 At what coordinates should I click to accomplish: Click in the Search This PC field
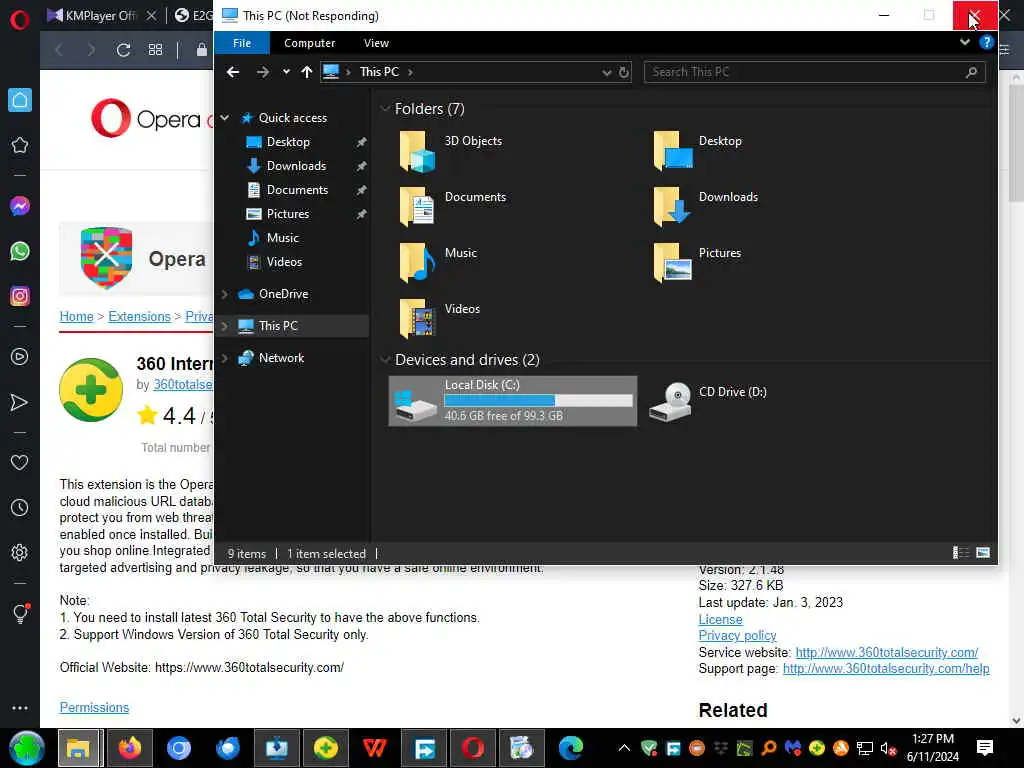pos(814,72)
